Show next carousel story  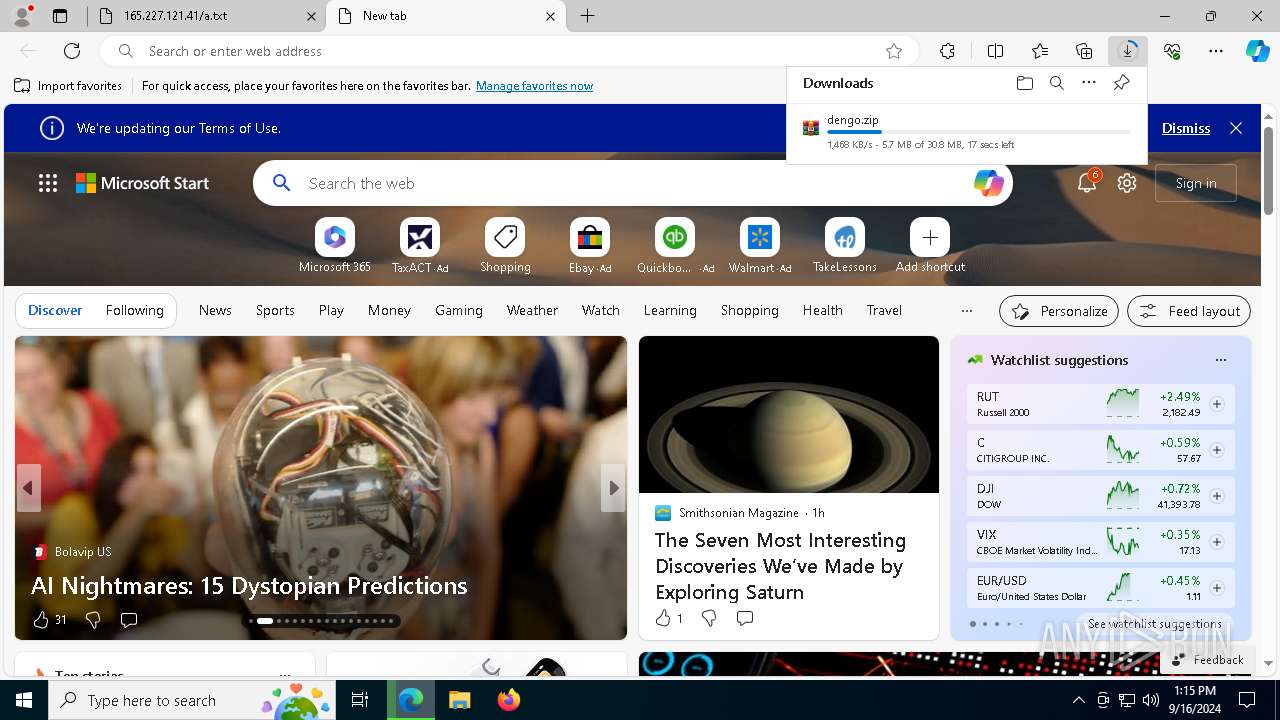614,488
